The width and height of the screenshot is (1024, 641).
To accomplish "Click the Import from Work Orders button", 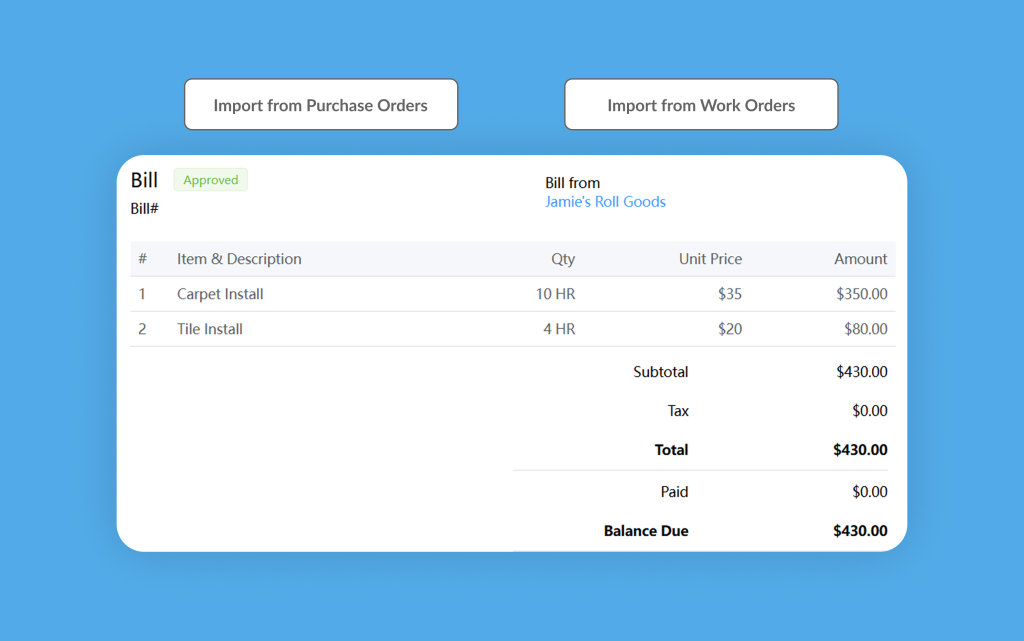I will tap(701, 105).
